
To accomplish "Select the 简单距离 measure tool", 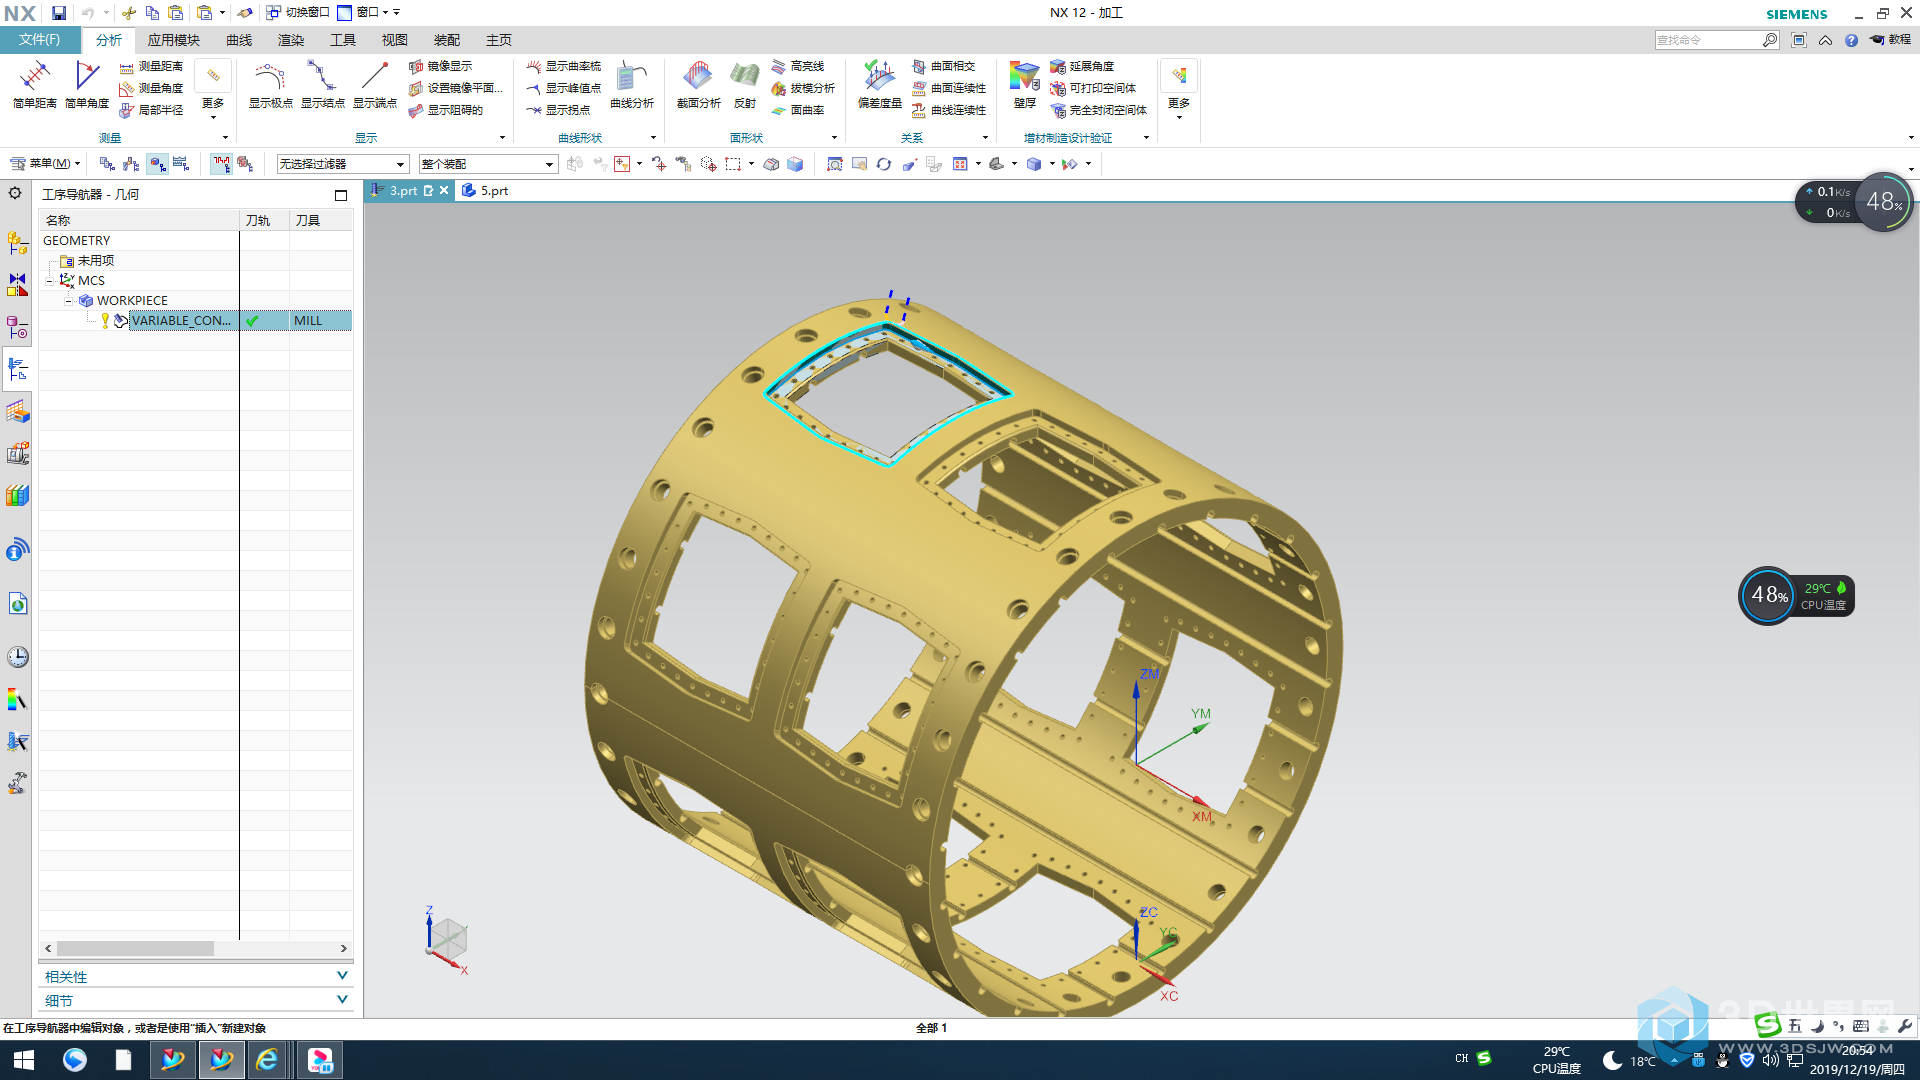I will click(34, 84).
